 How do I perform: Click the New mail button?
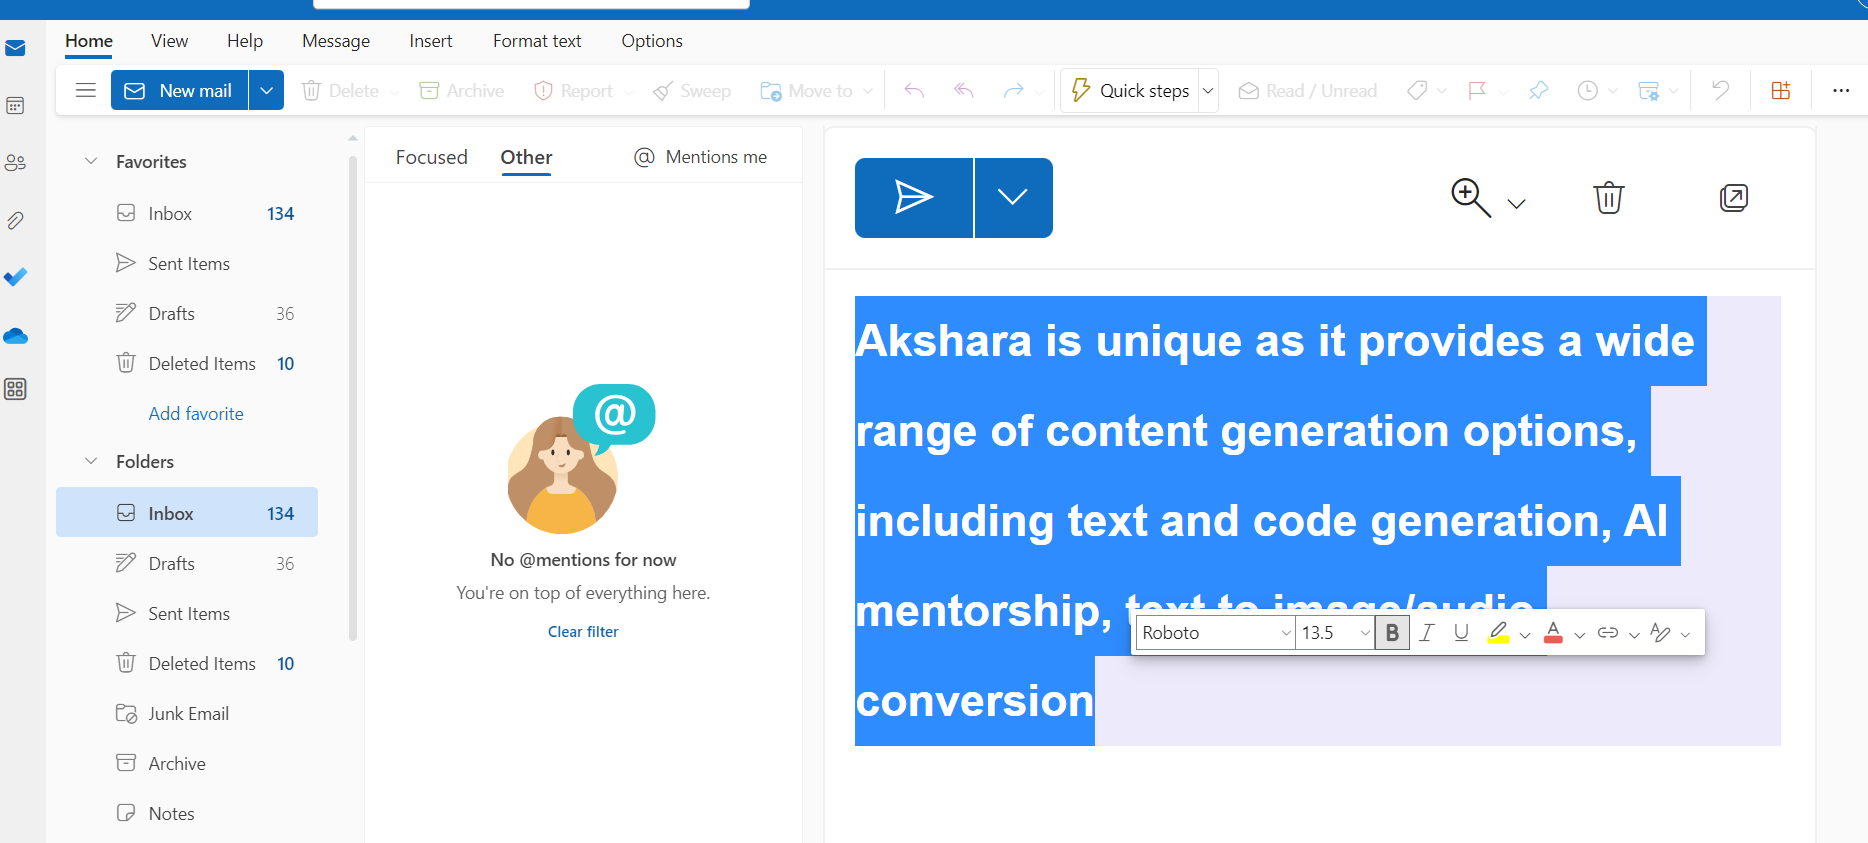coord(180,90)
